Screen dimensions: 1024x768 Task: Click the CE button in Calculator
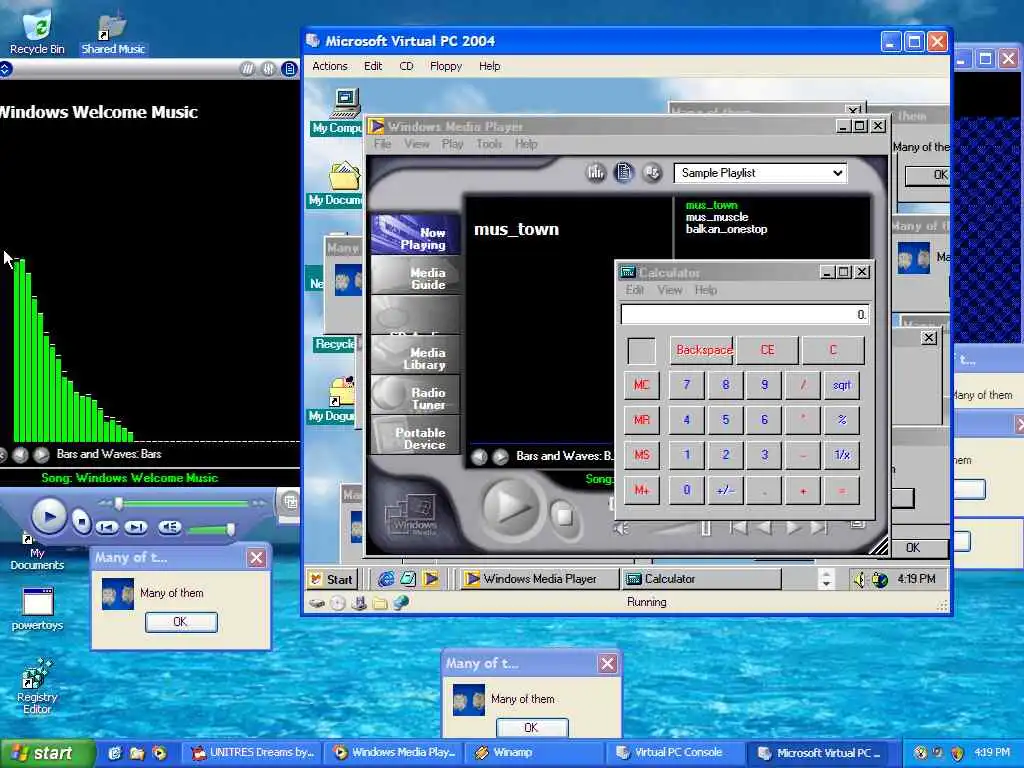[767, 350]
